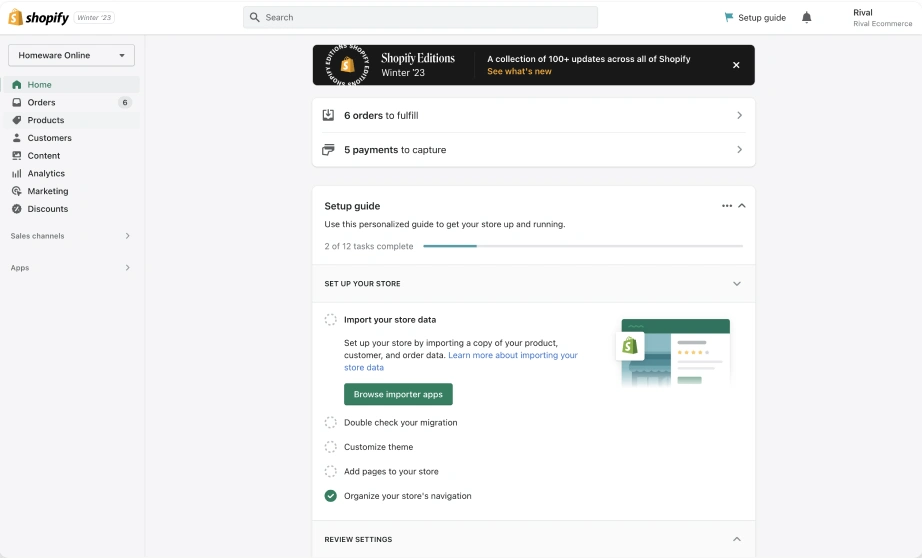Click the search magnifier icon

255,18
